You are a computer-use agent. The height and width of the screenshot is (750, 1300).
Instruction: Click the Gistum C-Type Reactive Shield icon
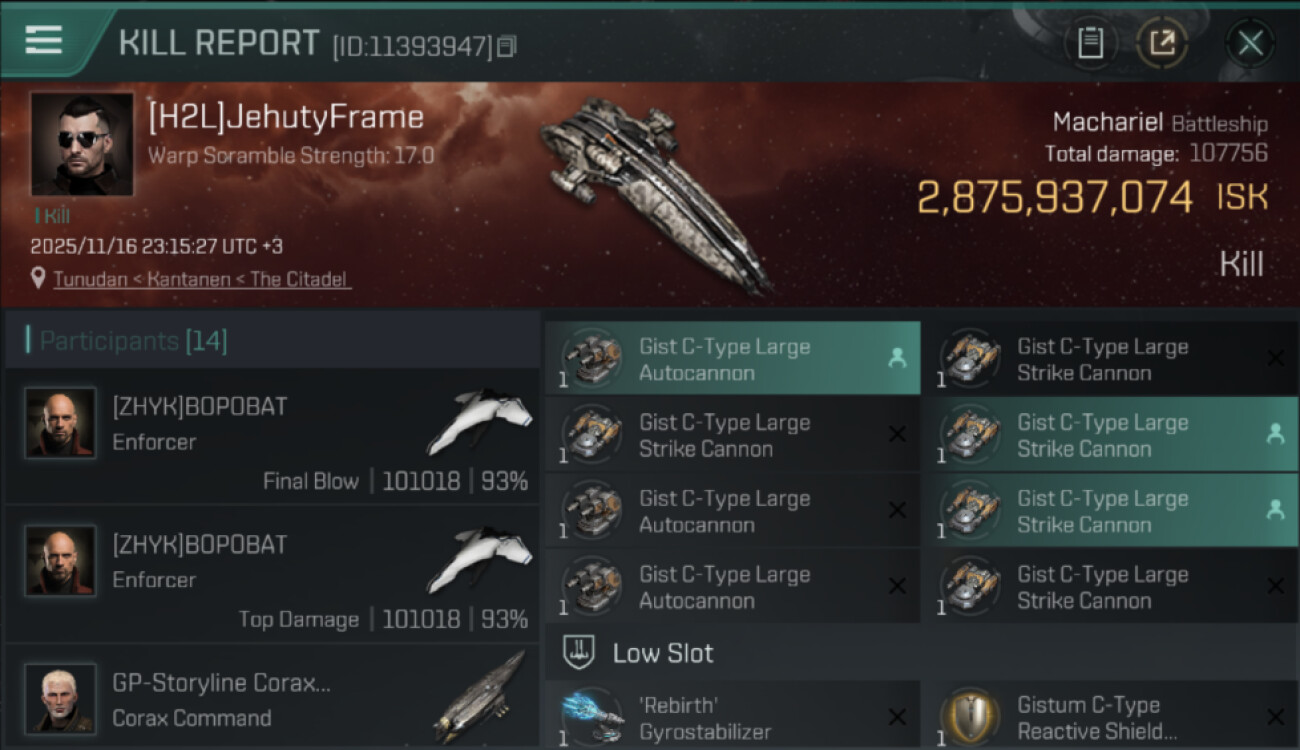(970, 716)
